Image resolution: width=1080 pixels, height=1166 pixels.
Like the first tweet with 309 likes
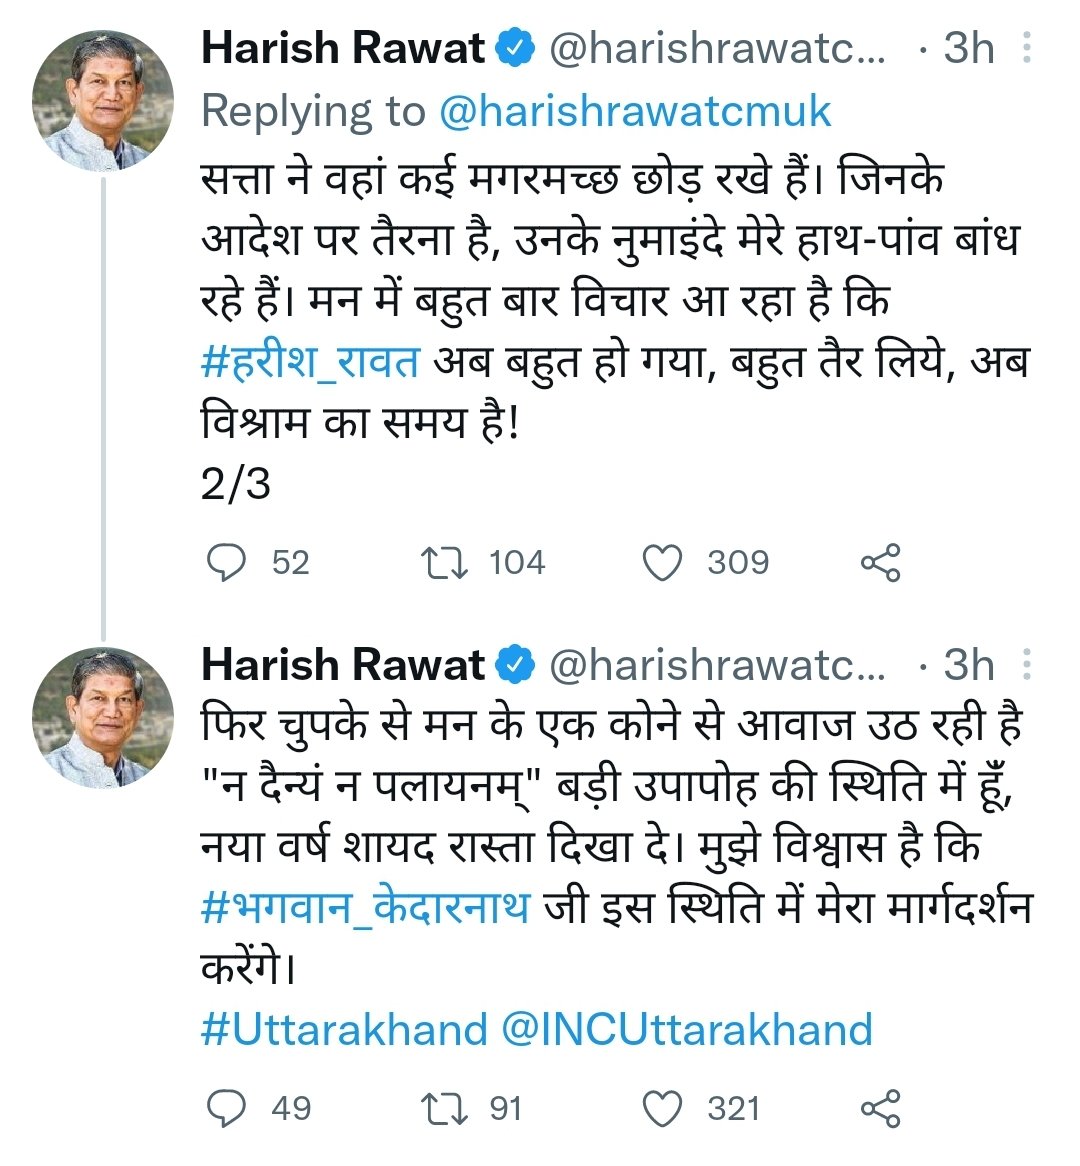click(x=661, y=563)
